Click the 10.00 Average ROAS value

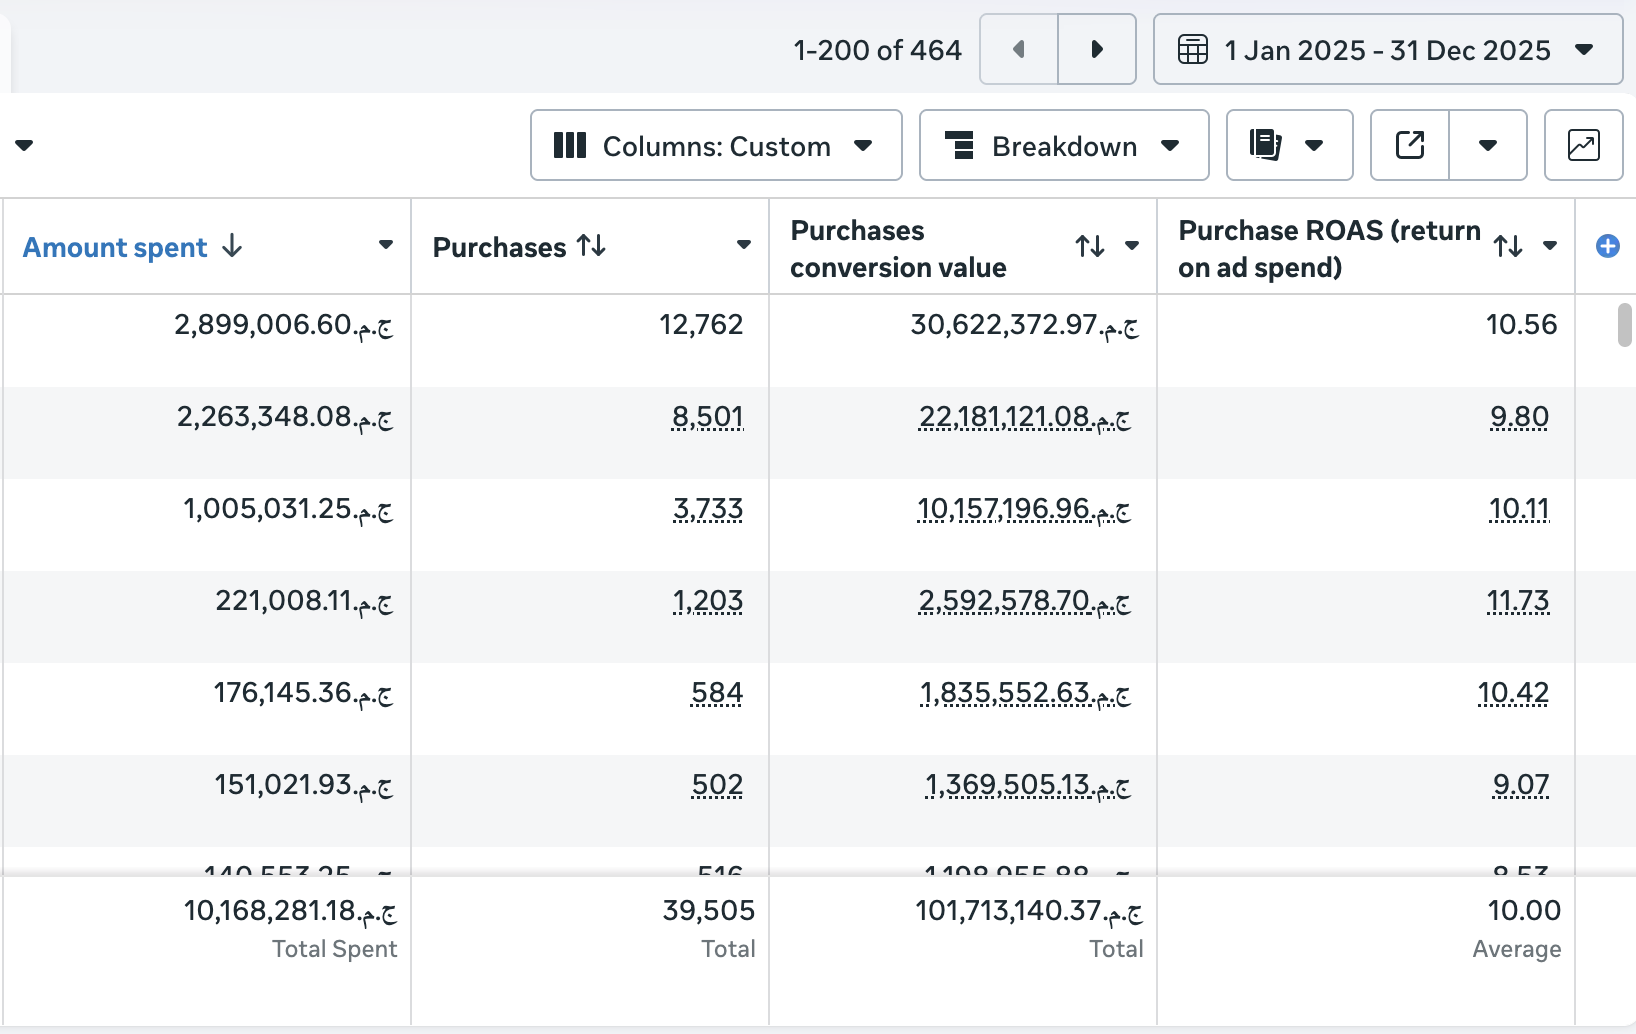(x=1524, y=911)
